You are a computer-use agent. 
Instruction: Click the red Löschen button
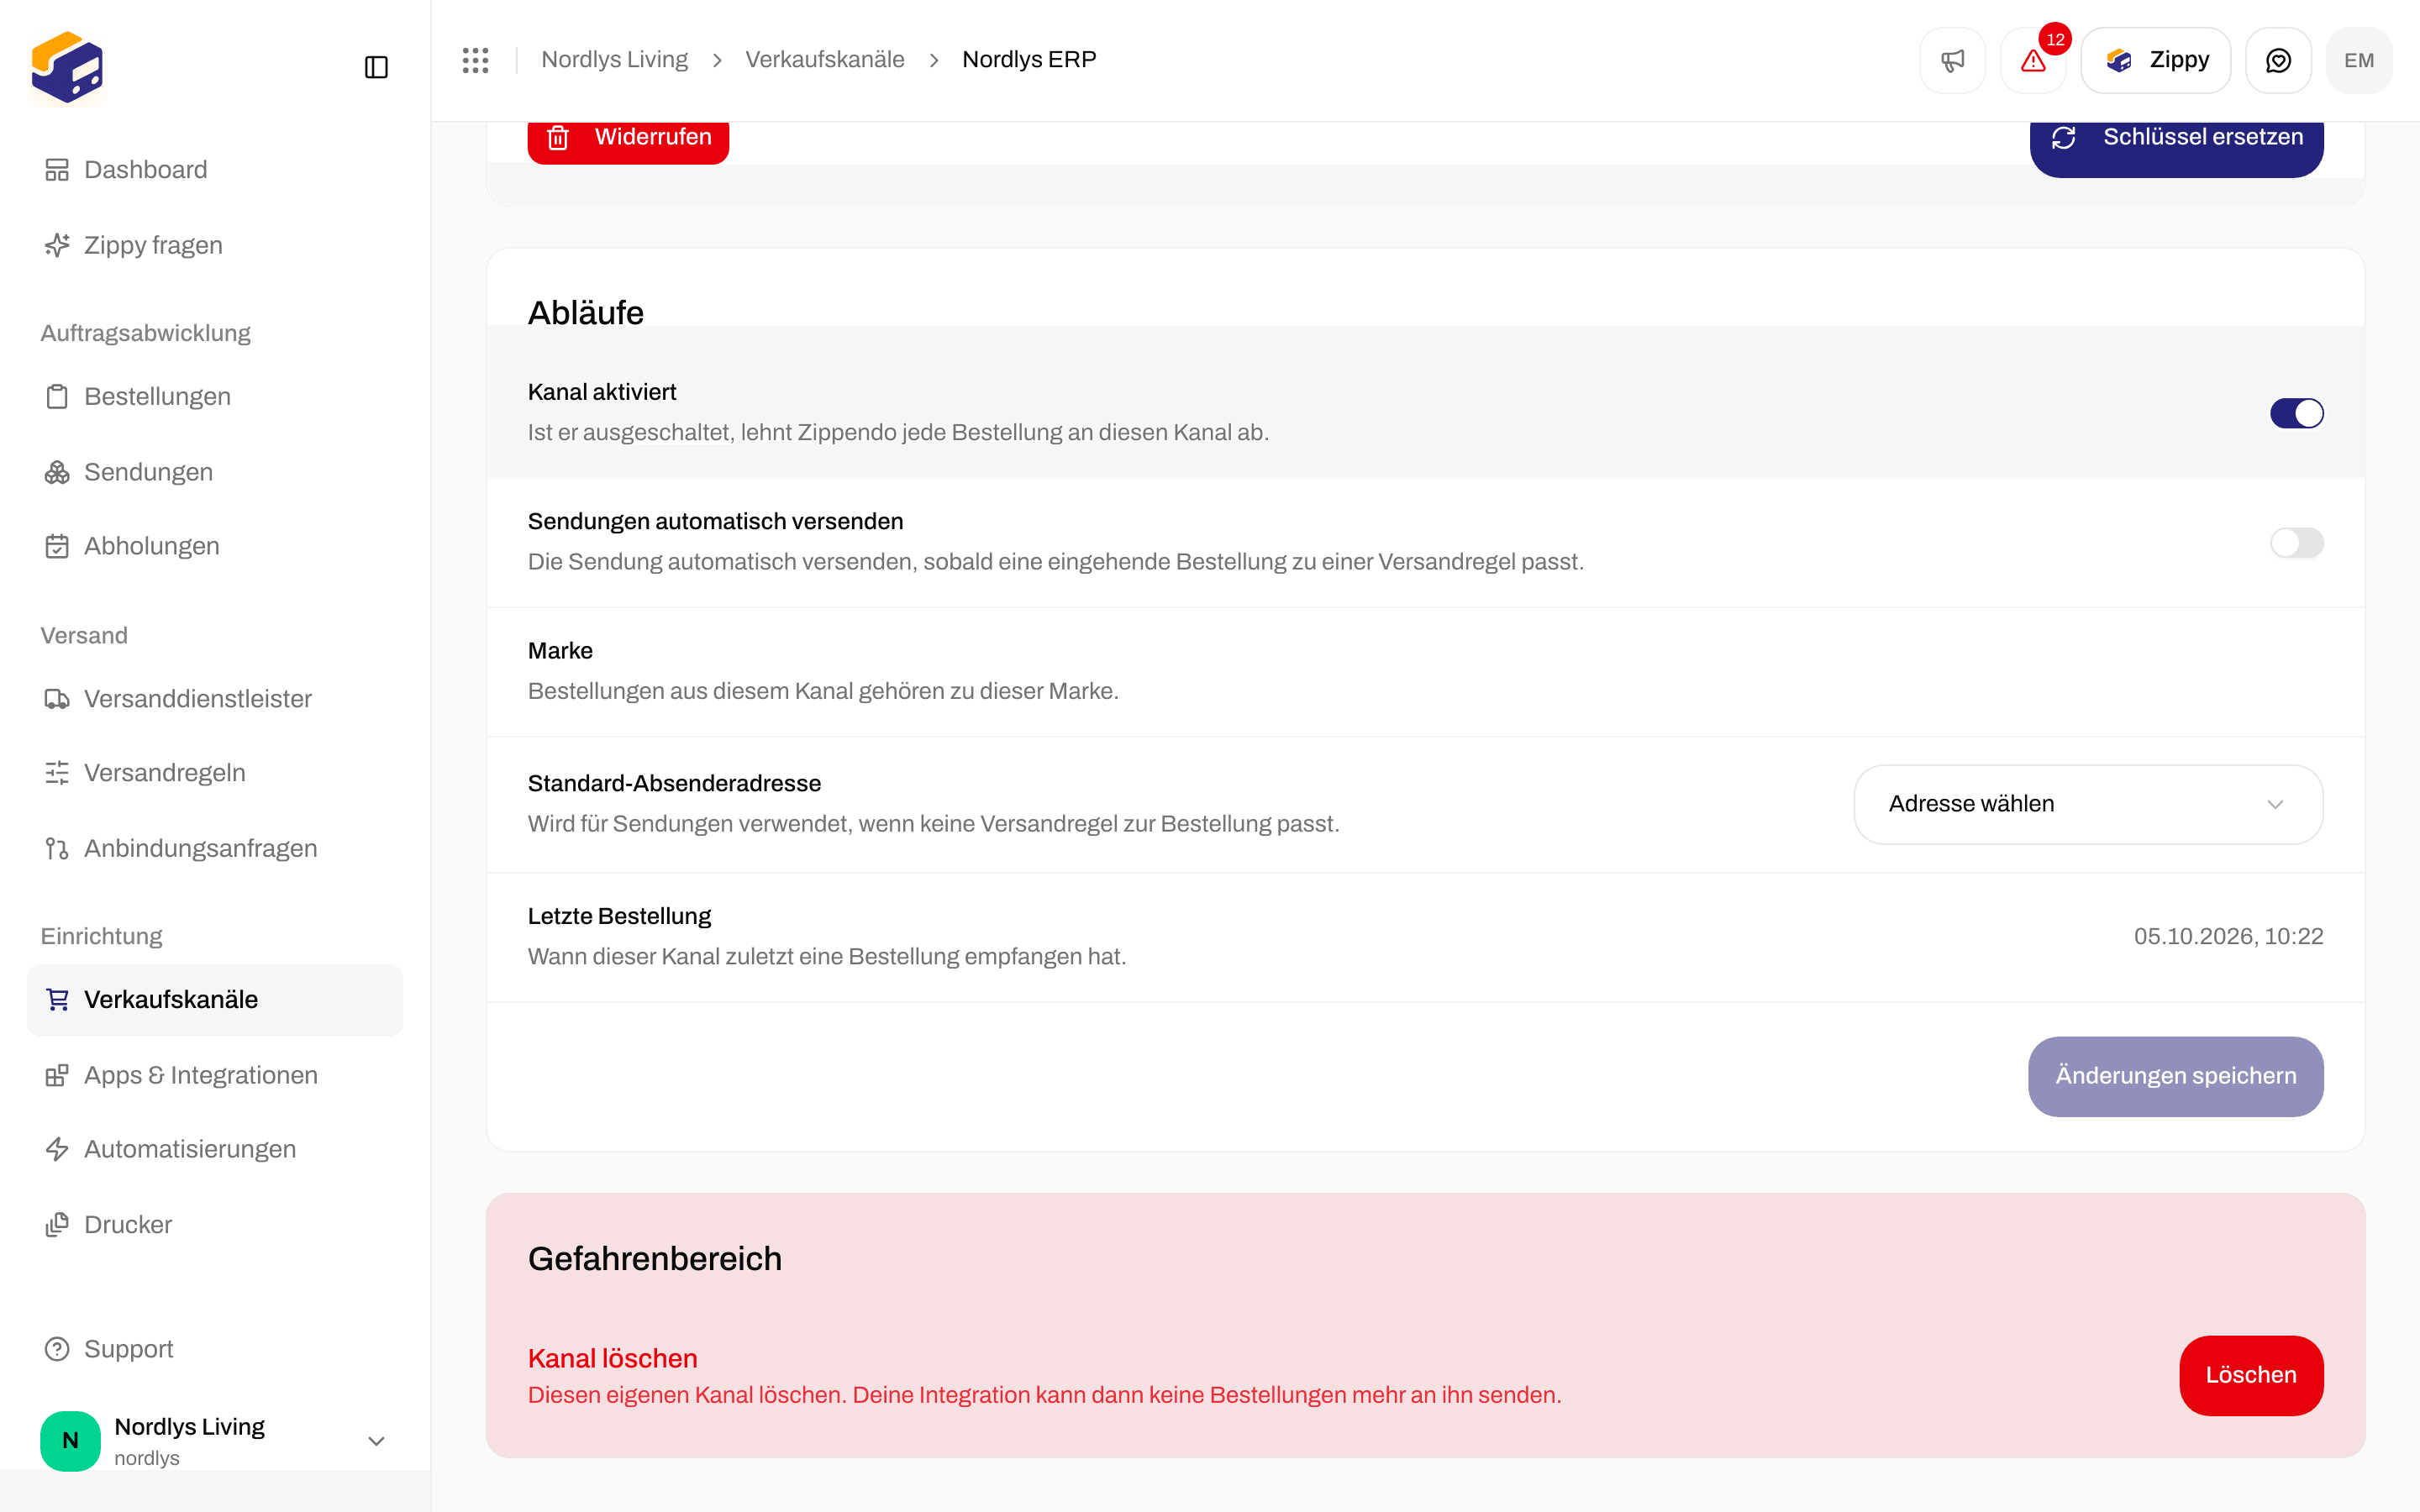[2251, 1375]
